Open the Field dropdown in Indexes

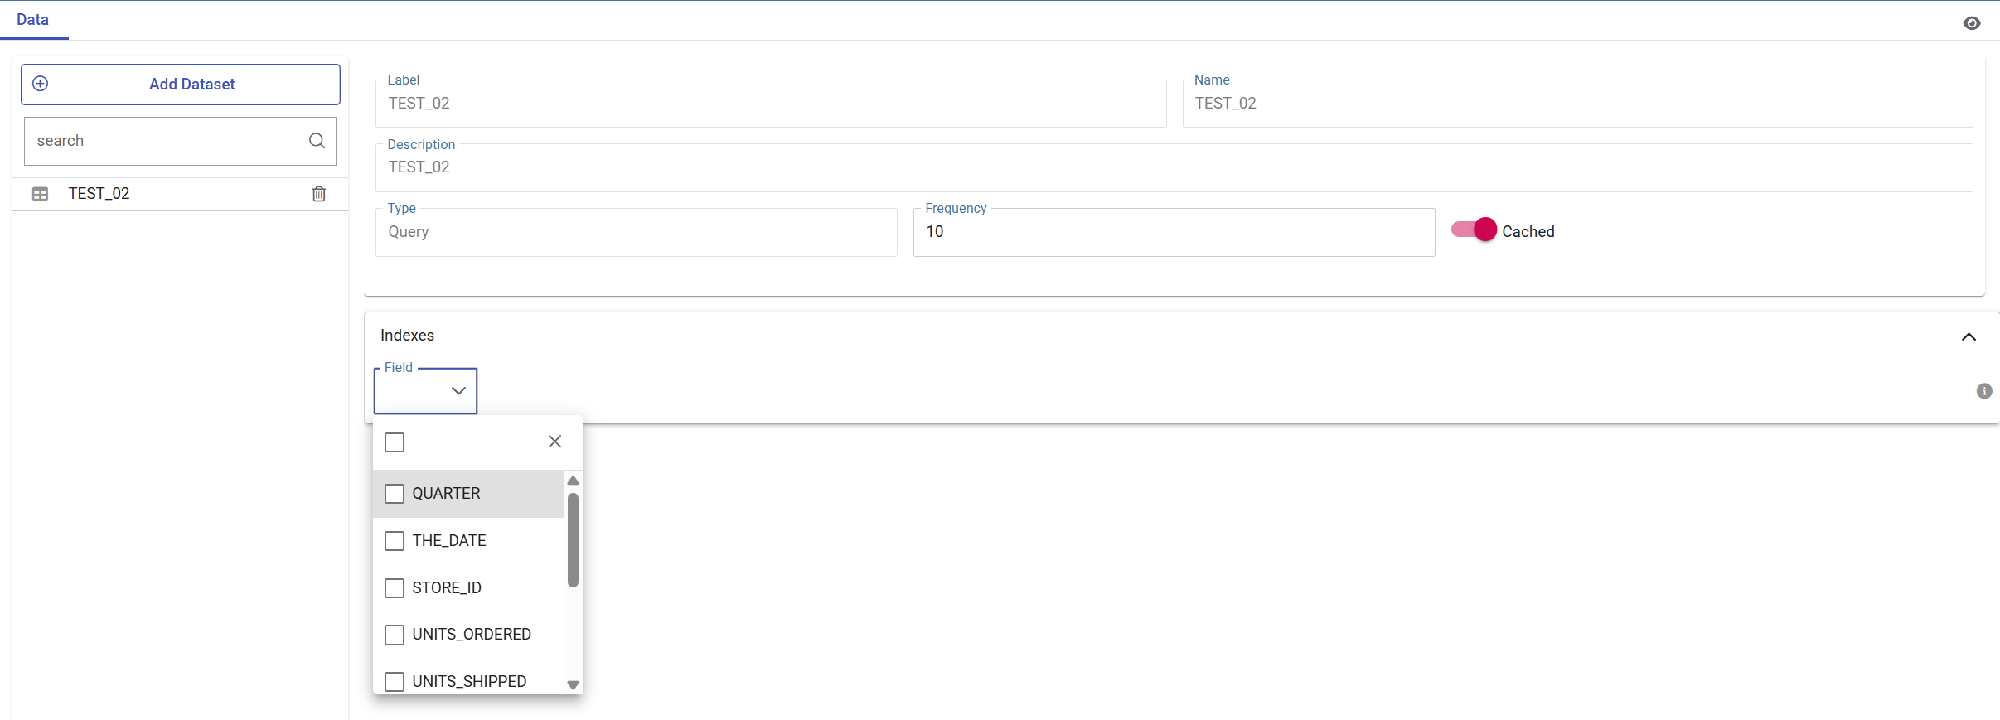(x=426, y=391)
